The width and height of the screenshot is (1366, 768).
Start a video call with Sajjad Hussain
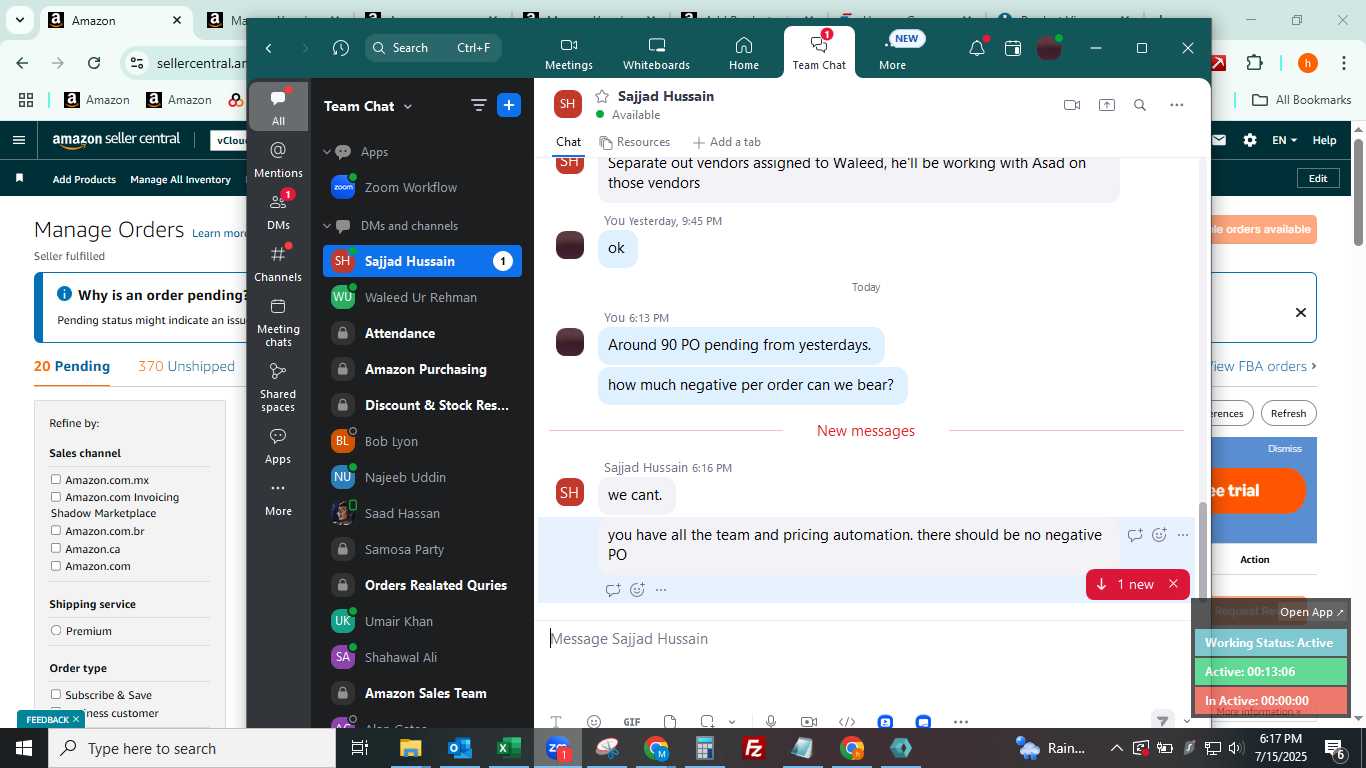tap(1072, 105)
